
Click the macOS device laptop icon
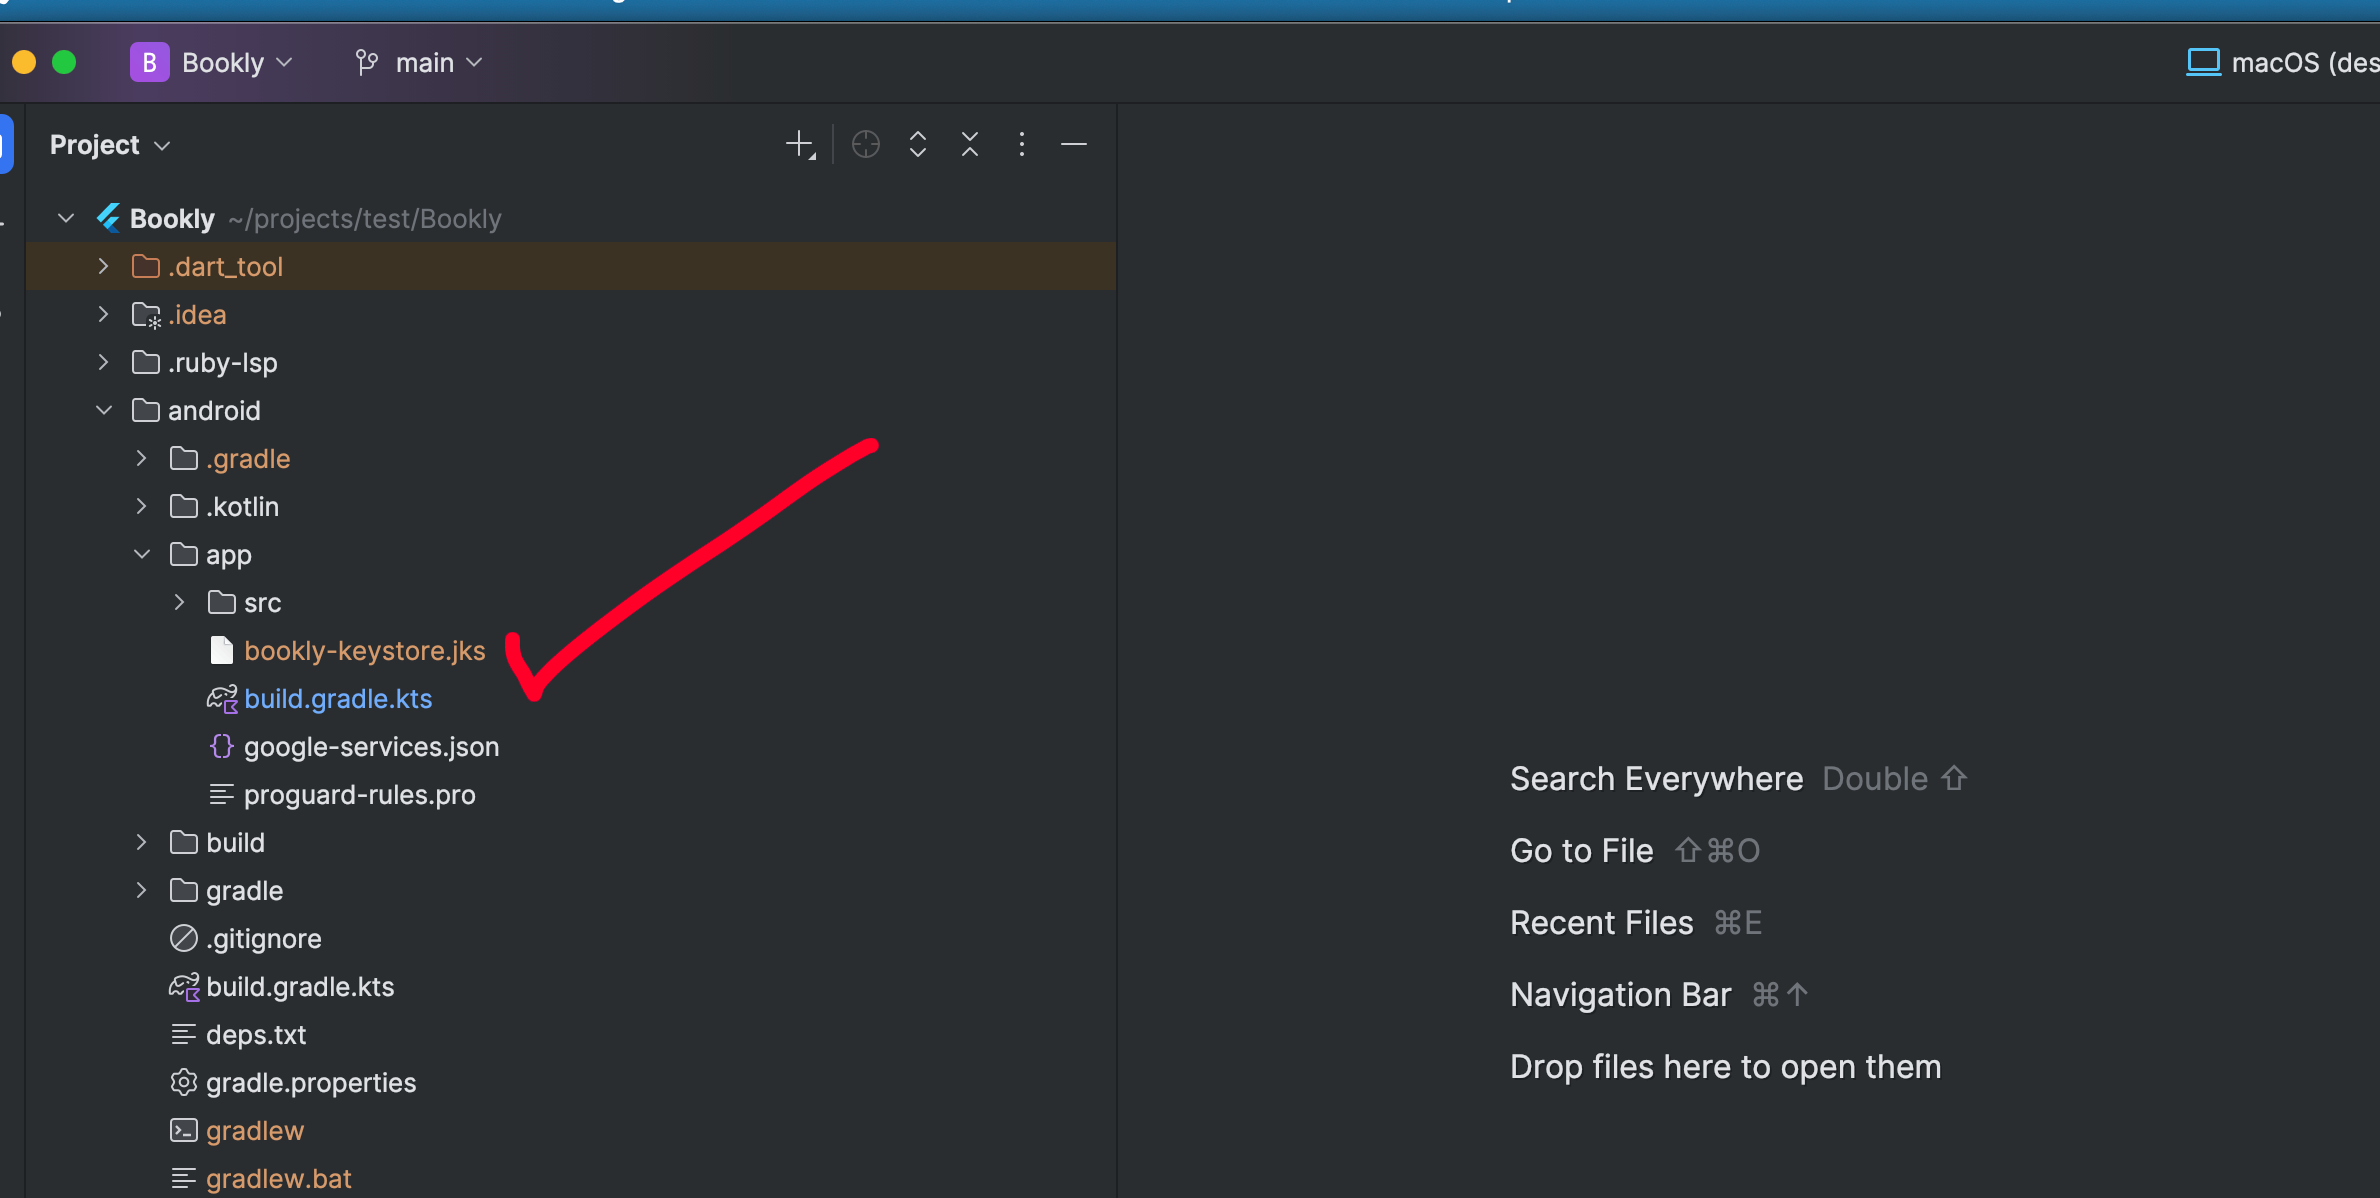coord(2203,62)
